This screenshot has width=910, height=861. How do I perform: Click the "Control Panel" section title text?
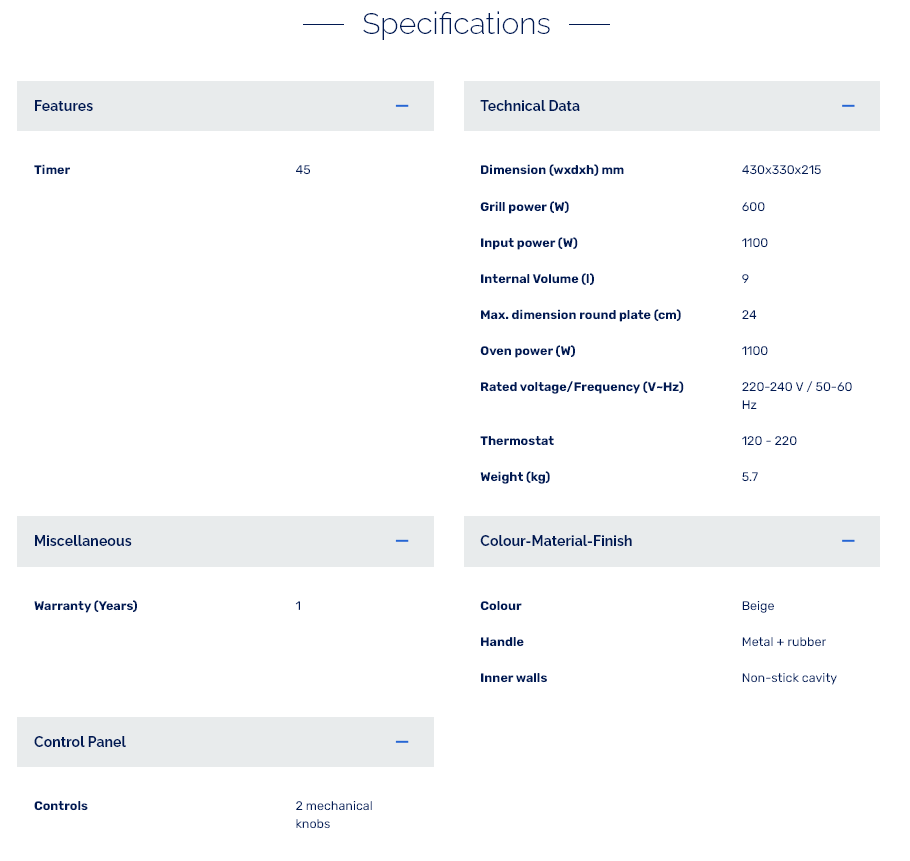pos(80,742)
